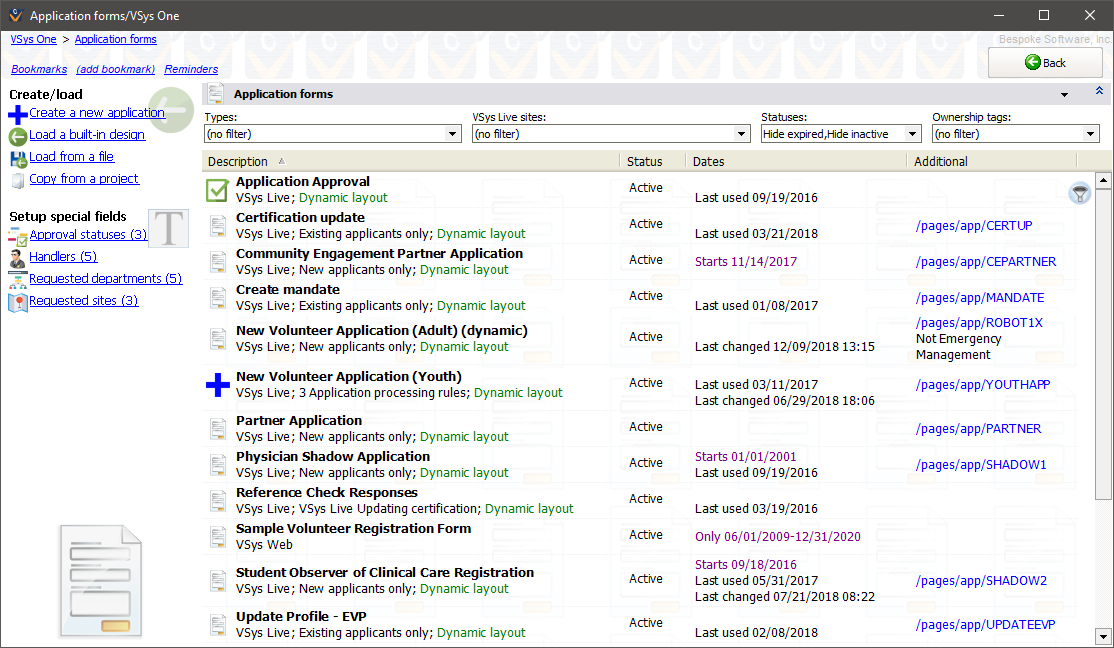
Task: Open the Reminders menu item
Action: click(191, 69)
